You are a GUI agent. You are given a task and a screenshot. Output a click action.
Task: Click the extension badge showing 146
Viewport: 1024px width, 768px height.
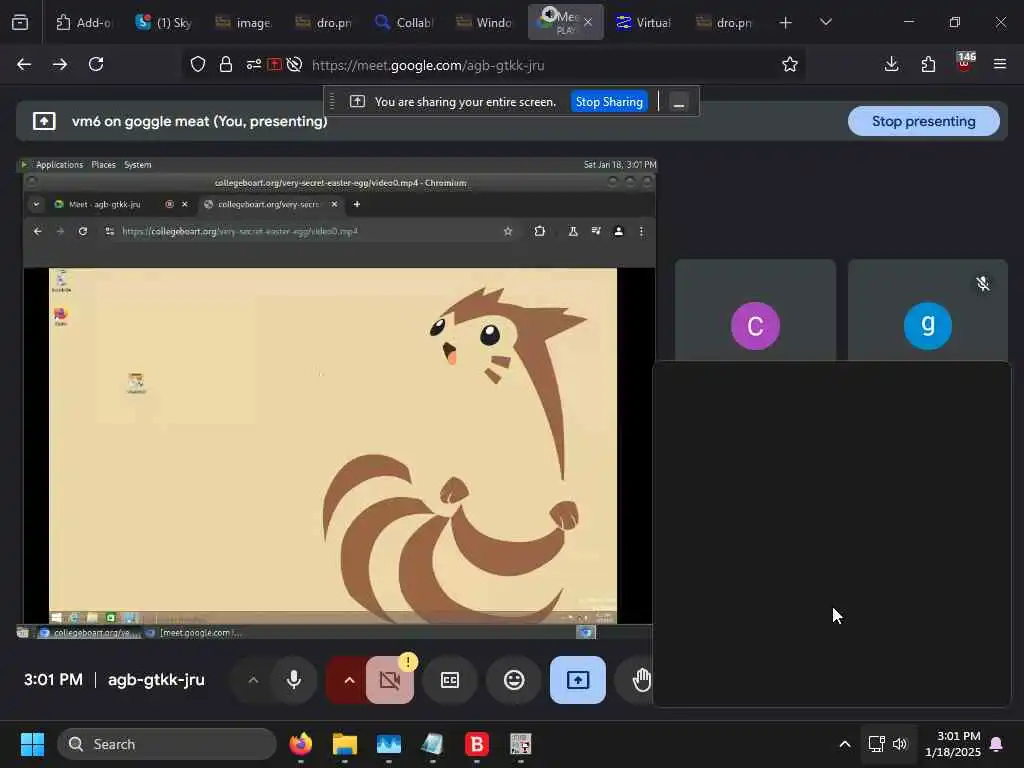click(965, 62)
